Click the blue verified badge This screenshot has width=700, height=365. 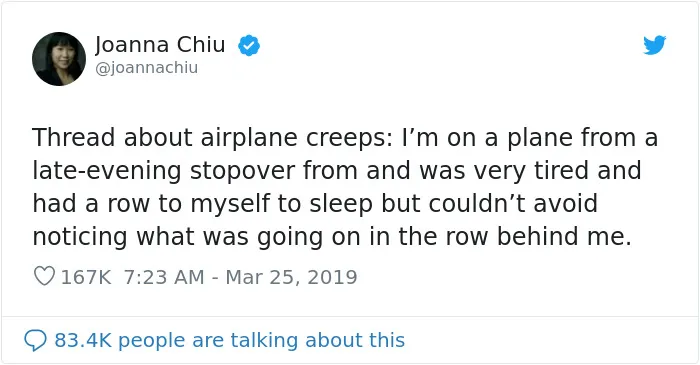[249, 45]
